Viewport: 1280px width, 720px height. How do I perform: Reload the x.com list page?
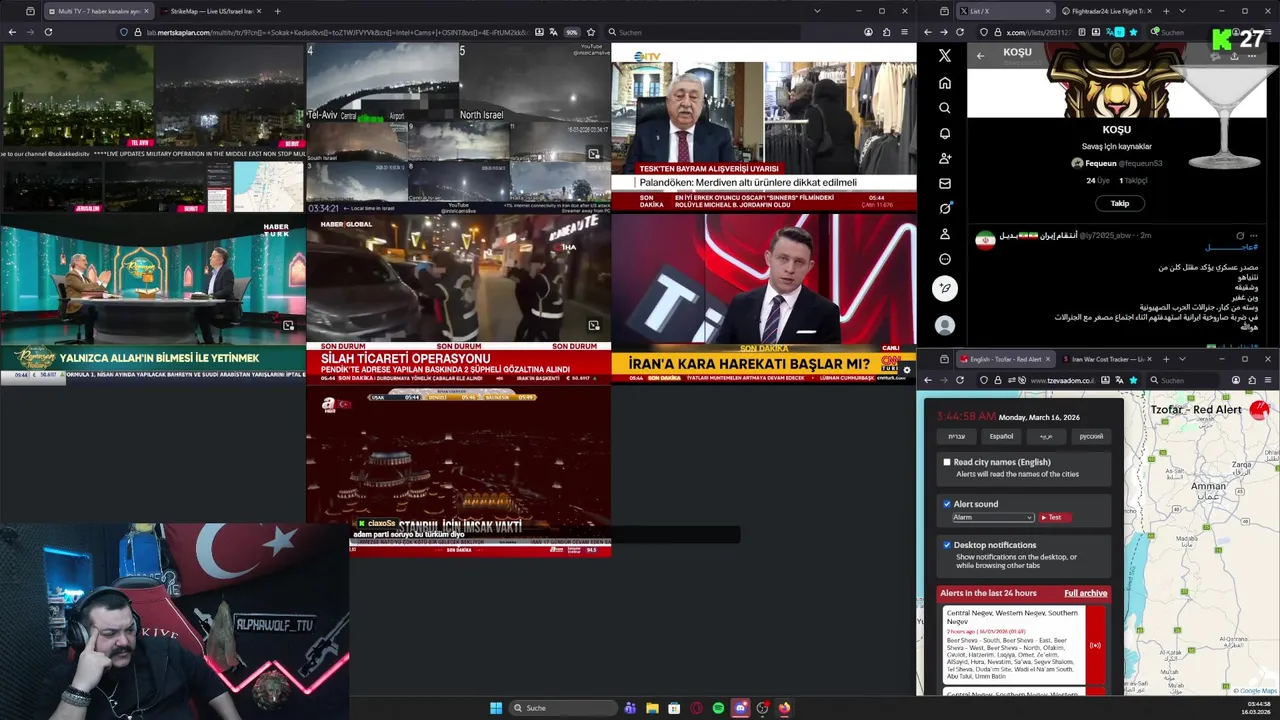coord(960,32)
